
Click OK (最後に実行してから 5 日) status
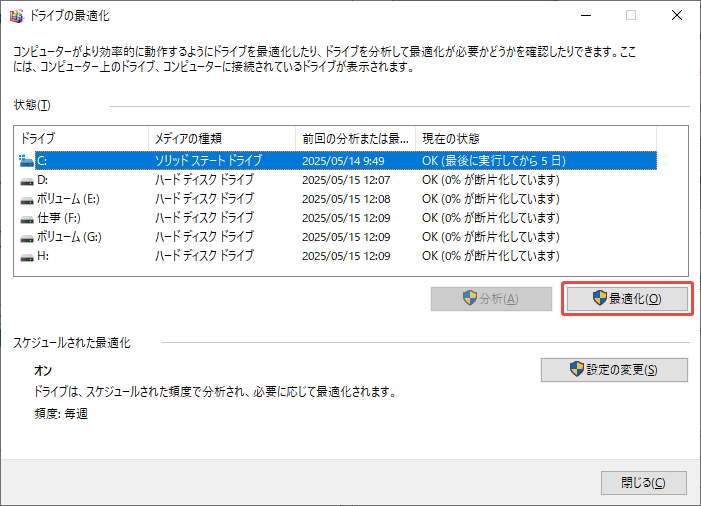coord(494,161)
